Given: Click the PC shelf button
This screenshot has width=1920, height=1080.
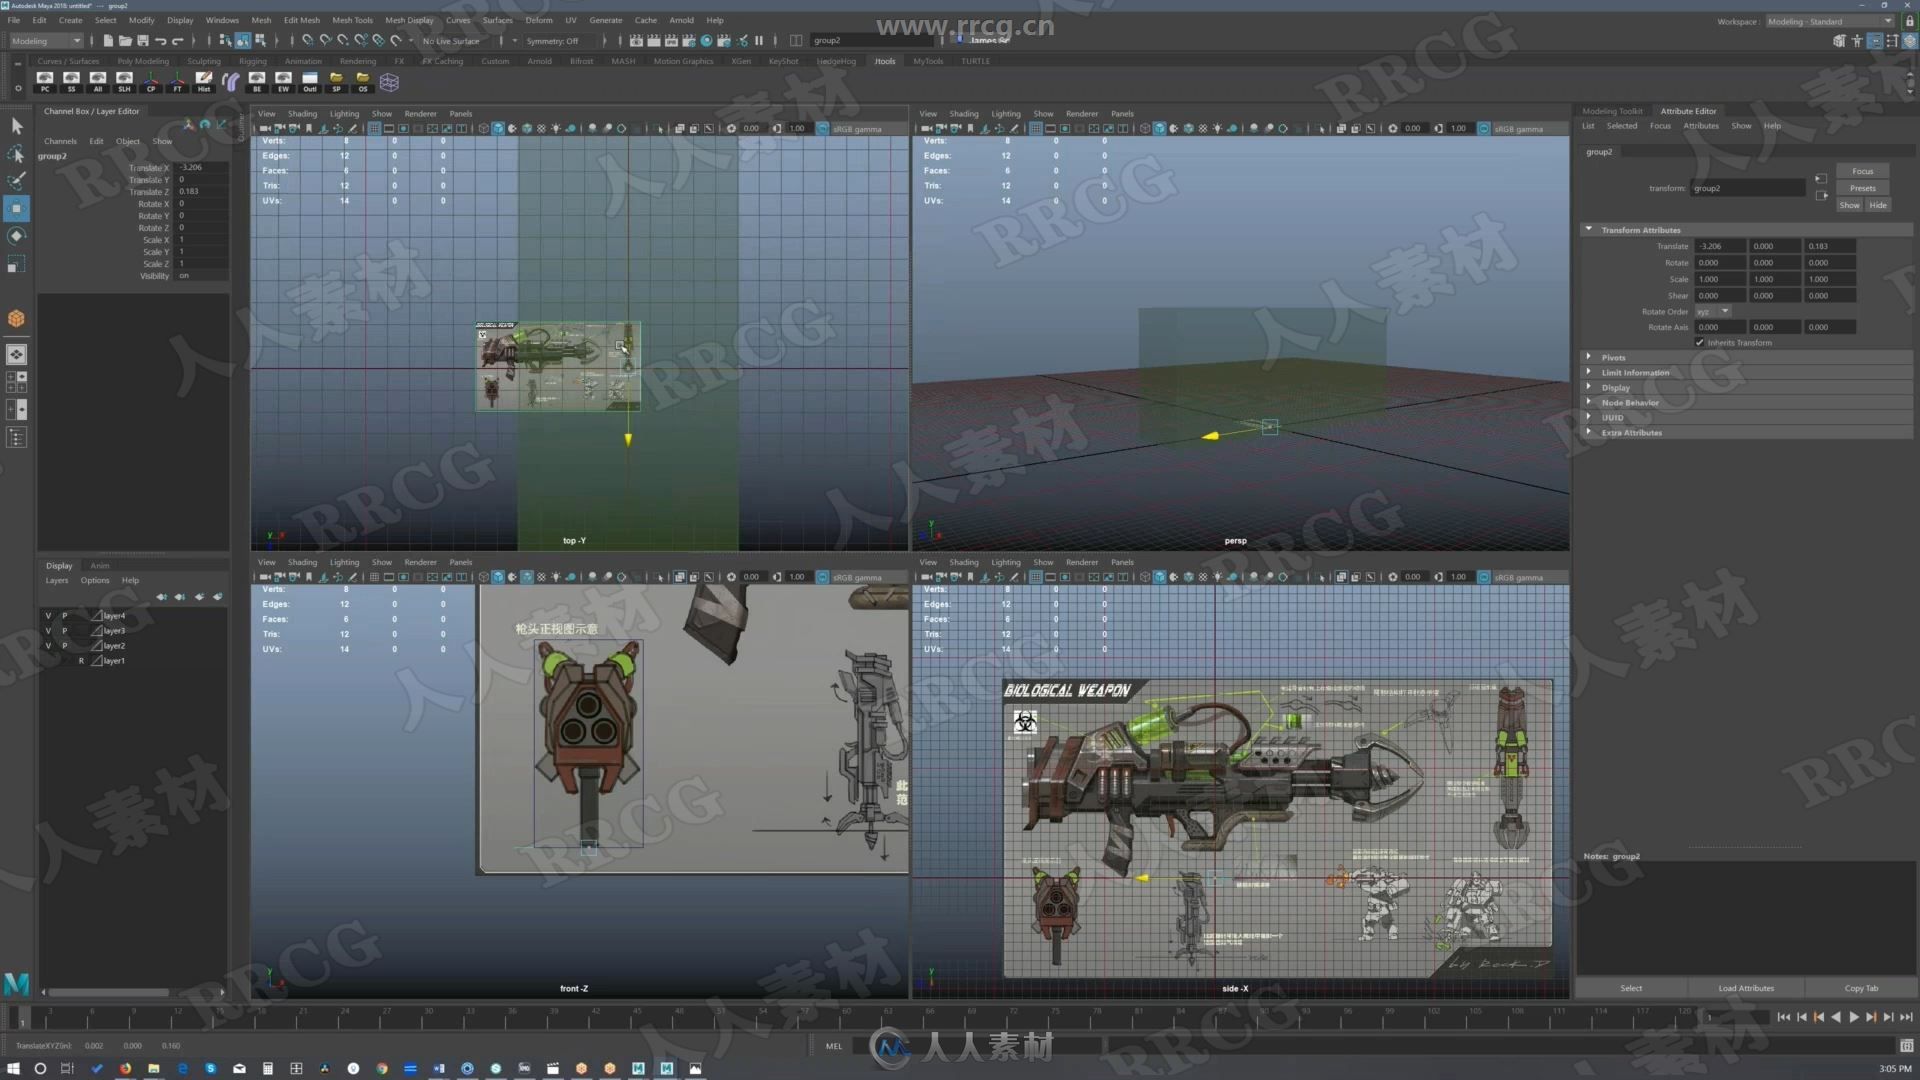Looking at the screenshot, I should click(45, 81).
